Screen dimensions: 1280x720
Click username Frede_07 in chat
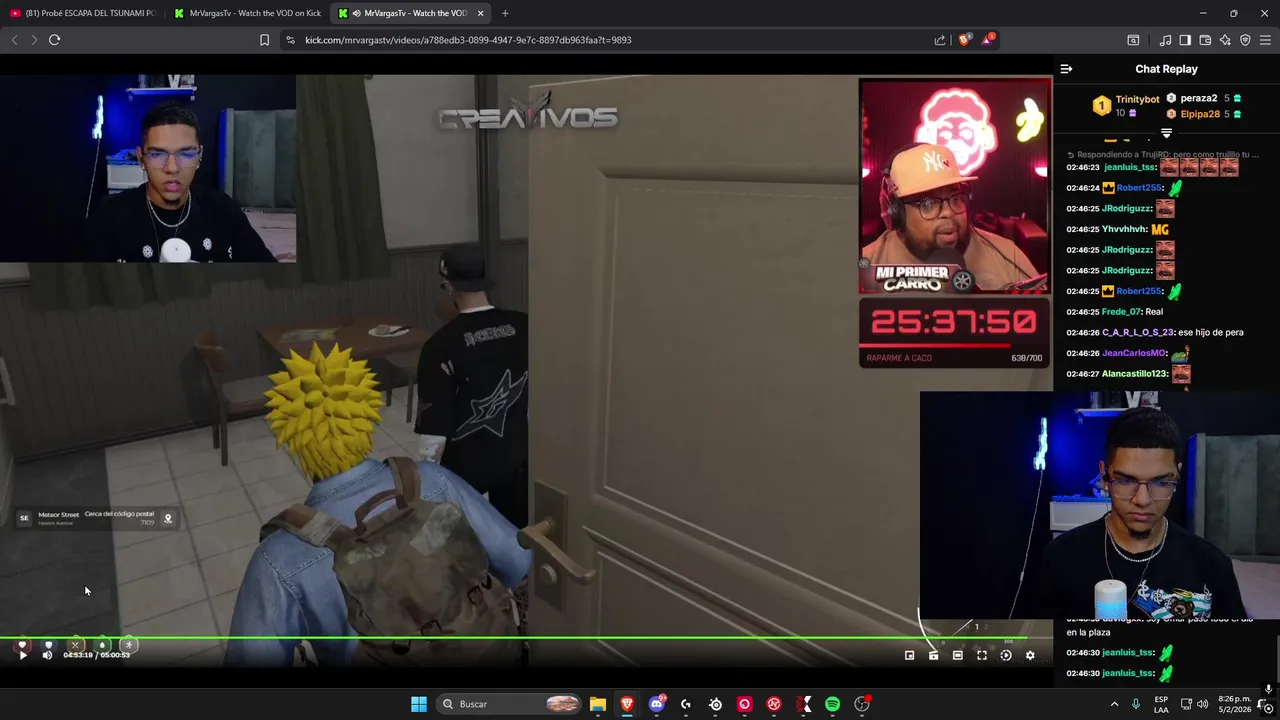1121,312
